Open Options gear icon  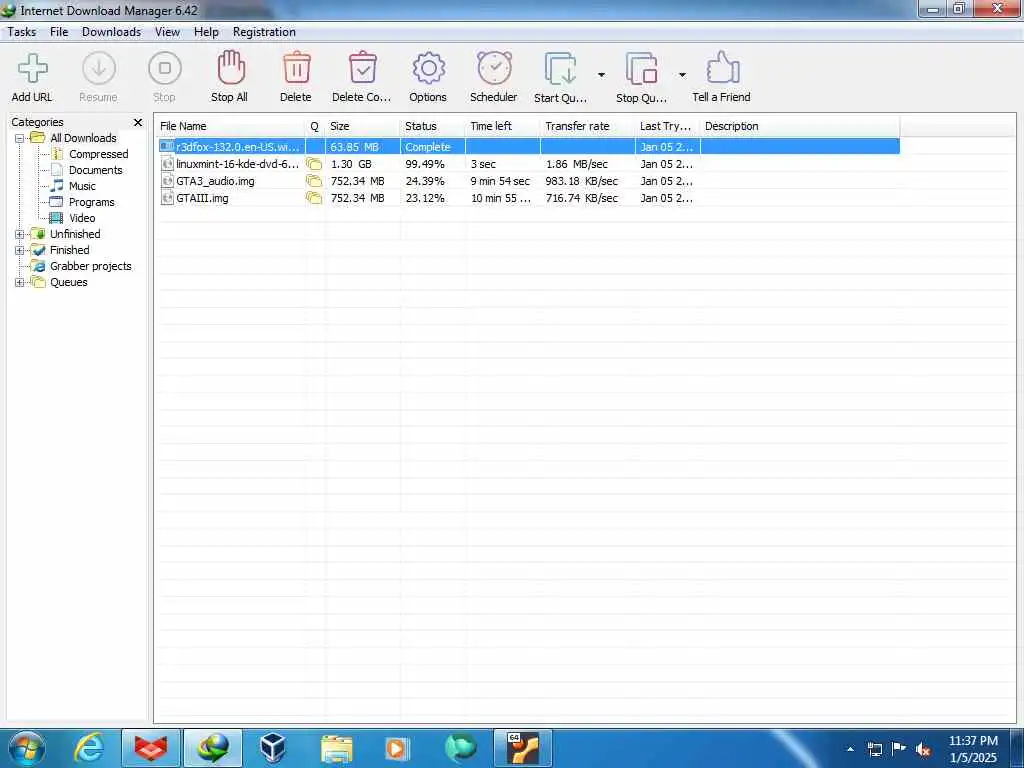click(428, 68)
